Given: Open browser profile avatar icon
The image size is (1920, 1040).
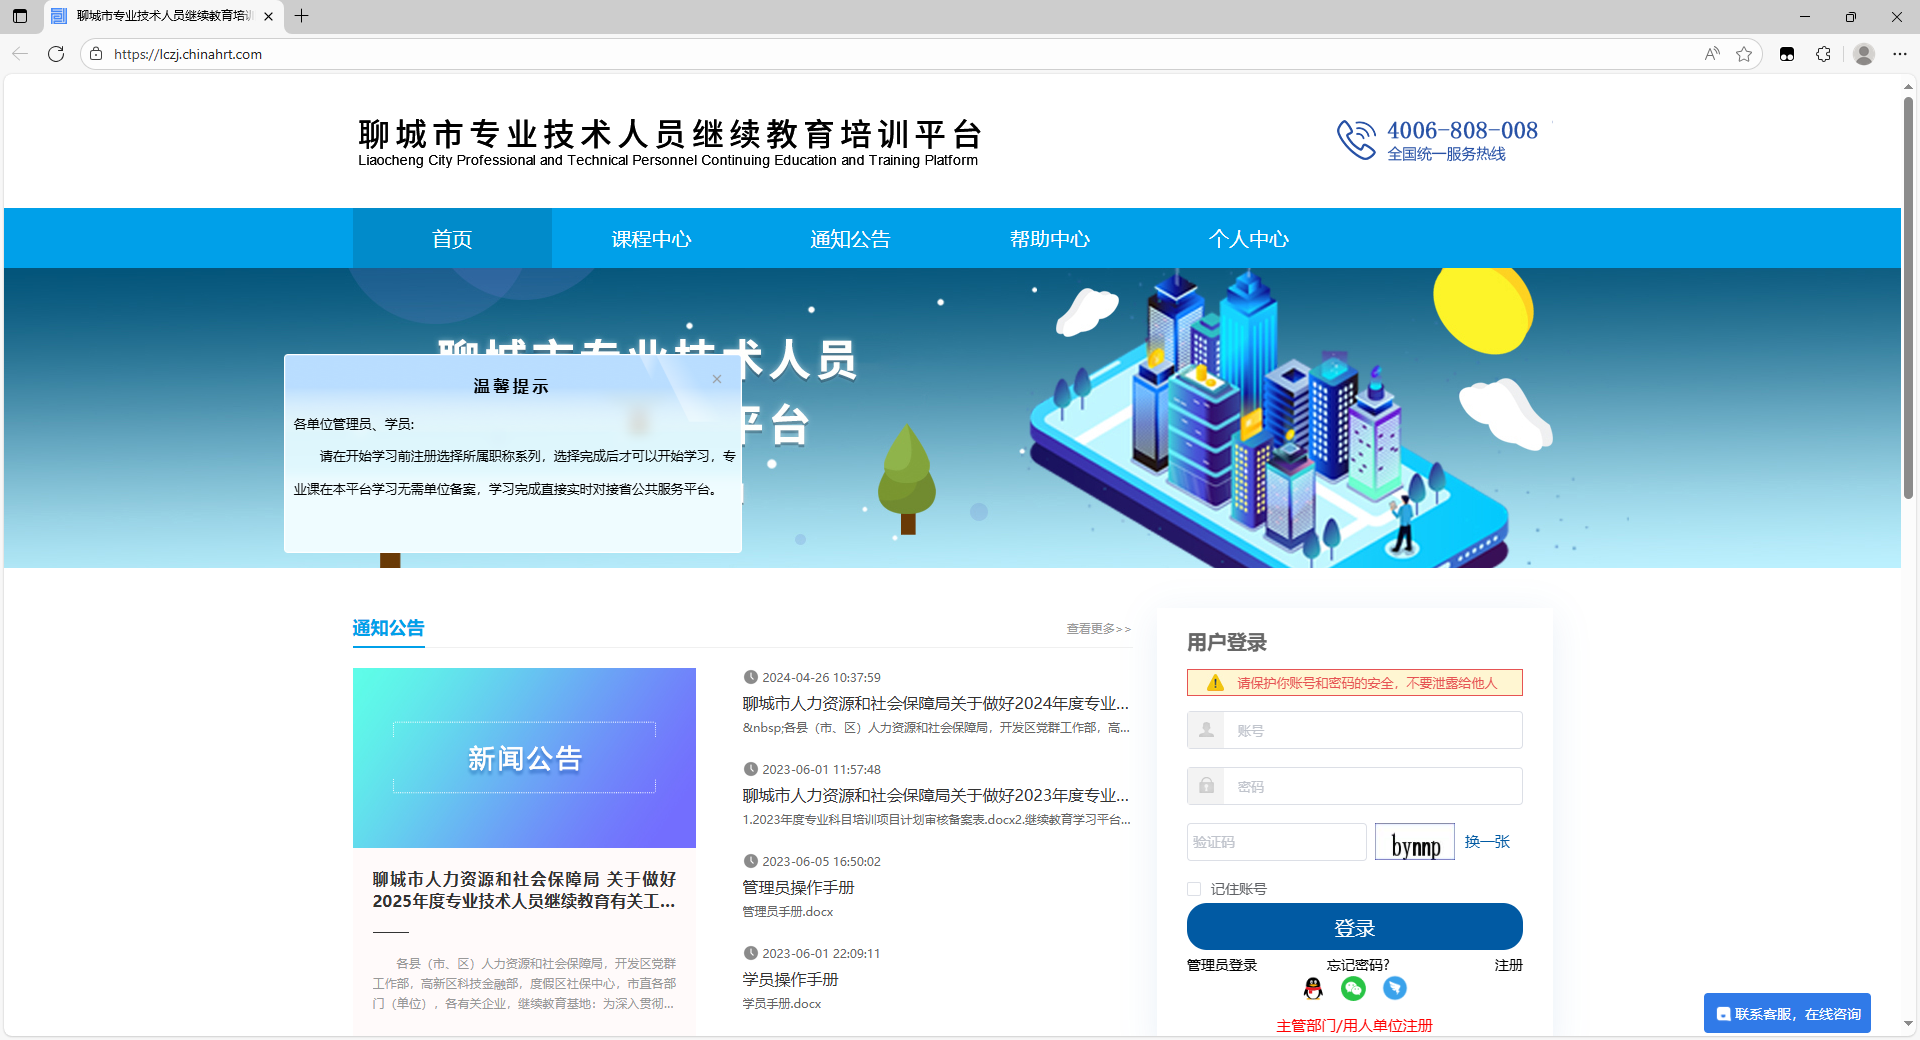Looking at the screenshot, I should pyautogui.click(x=1863, y=54).
